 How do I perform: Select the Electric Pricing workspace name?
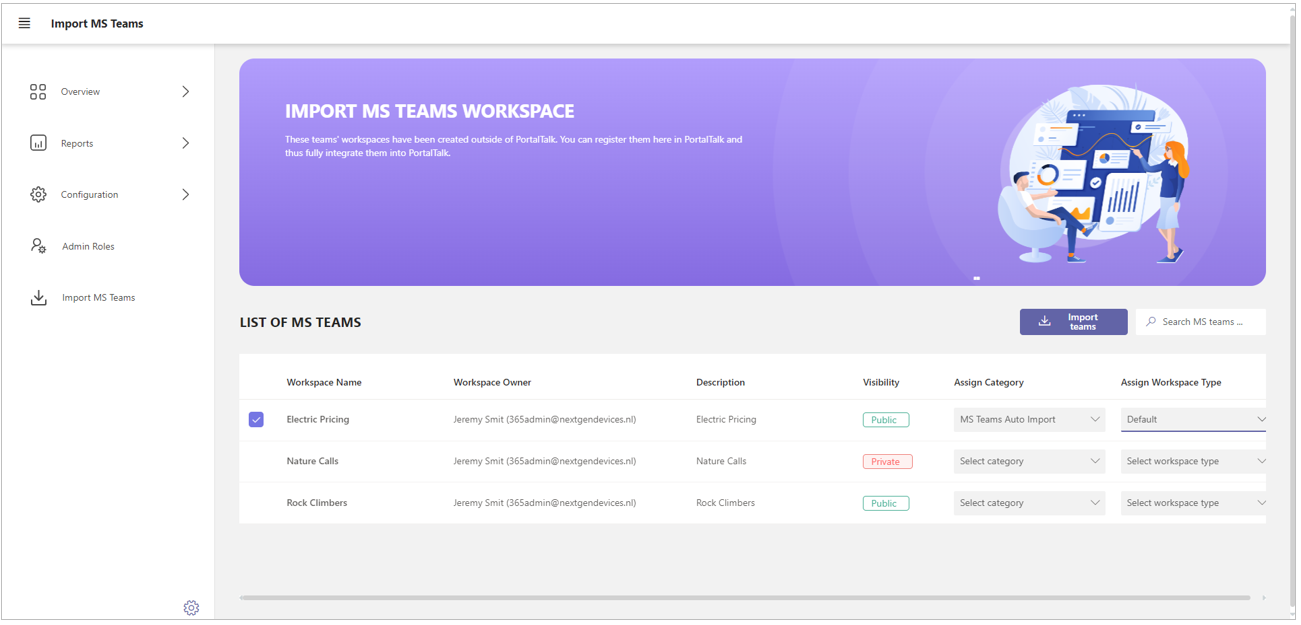tap(318, 420)
